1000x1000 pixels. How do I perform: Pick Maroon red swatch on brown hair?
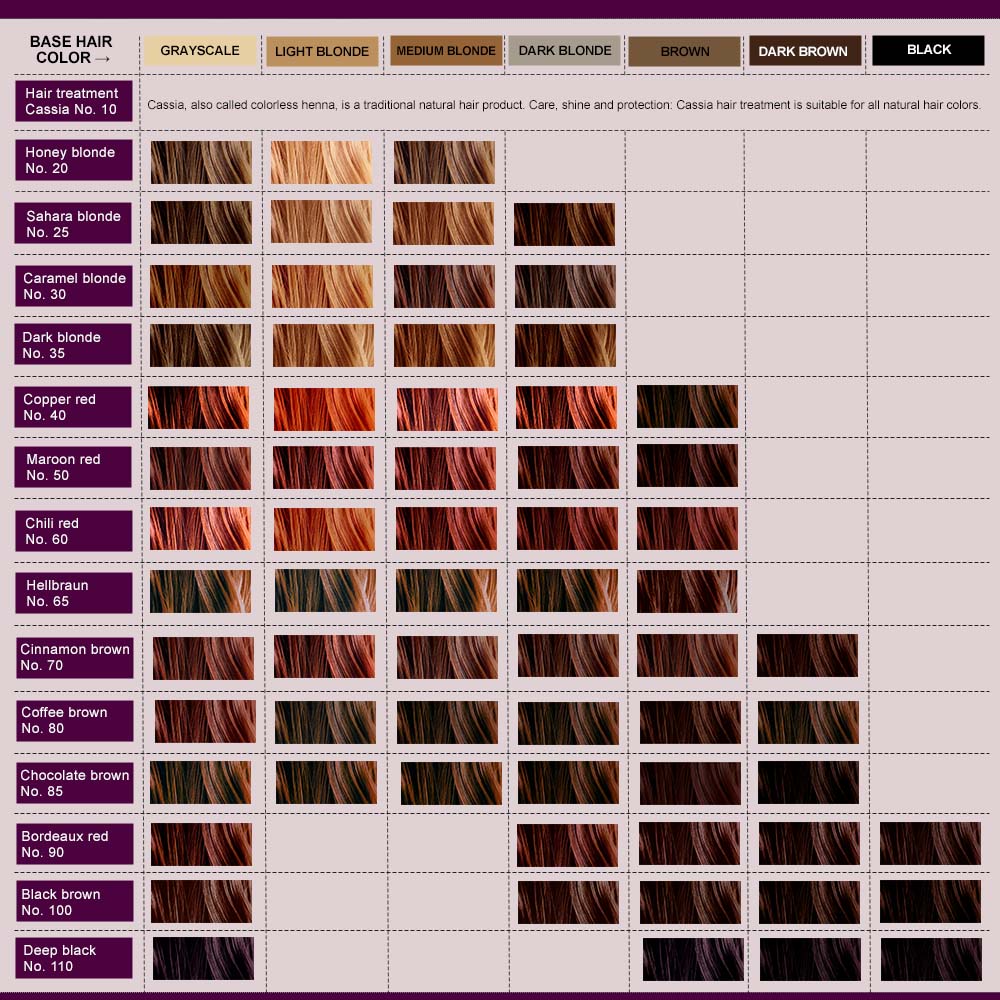click(x=688, y=466)
